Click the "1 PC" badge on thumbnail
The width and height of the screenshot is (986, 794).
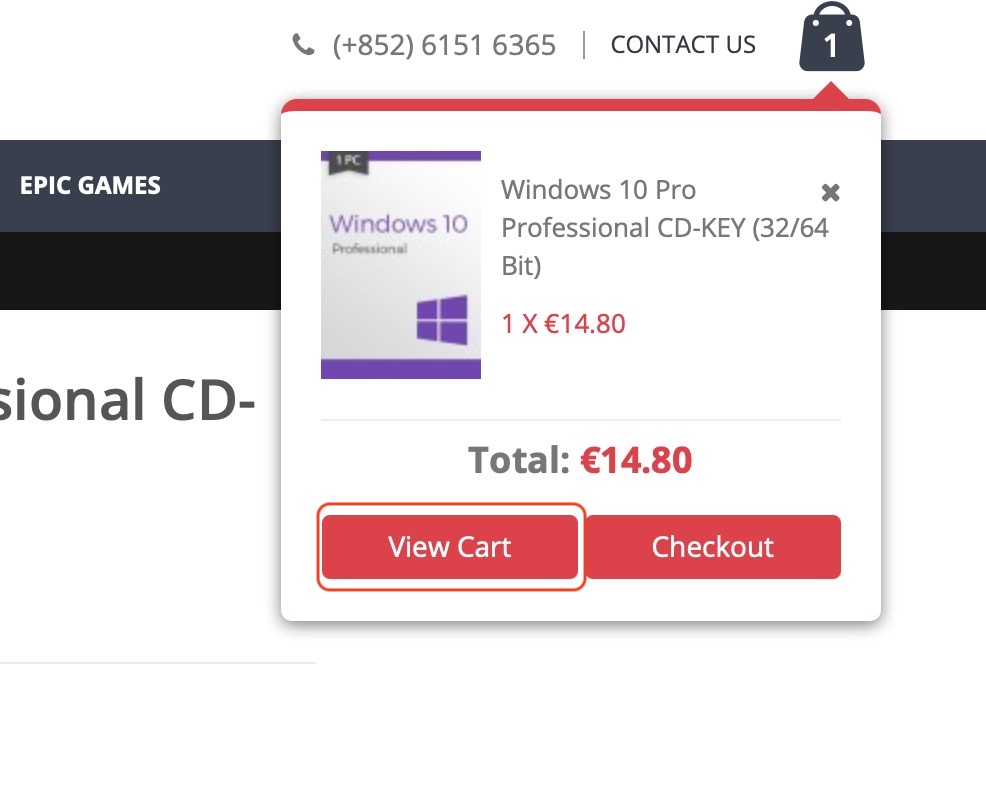[349, 160]
